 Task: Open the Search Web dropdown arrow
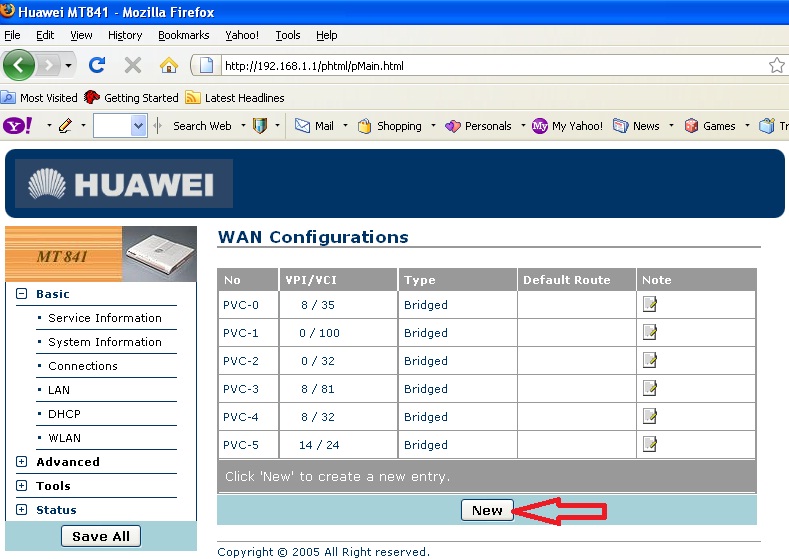243,125
